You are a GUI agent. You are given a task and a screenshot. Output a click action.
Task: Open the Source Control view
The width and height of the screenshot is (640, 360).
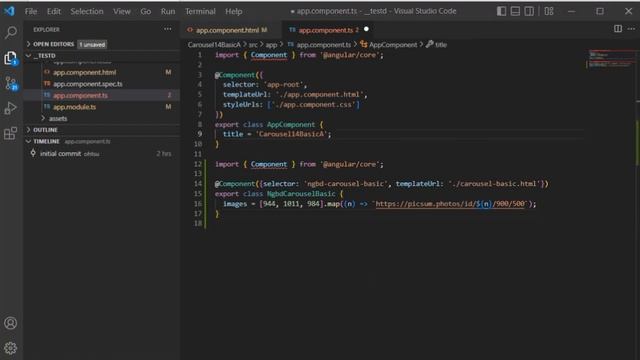click(x=11, y=83)
